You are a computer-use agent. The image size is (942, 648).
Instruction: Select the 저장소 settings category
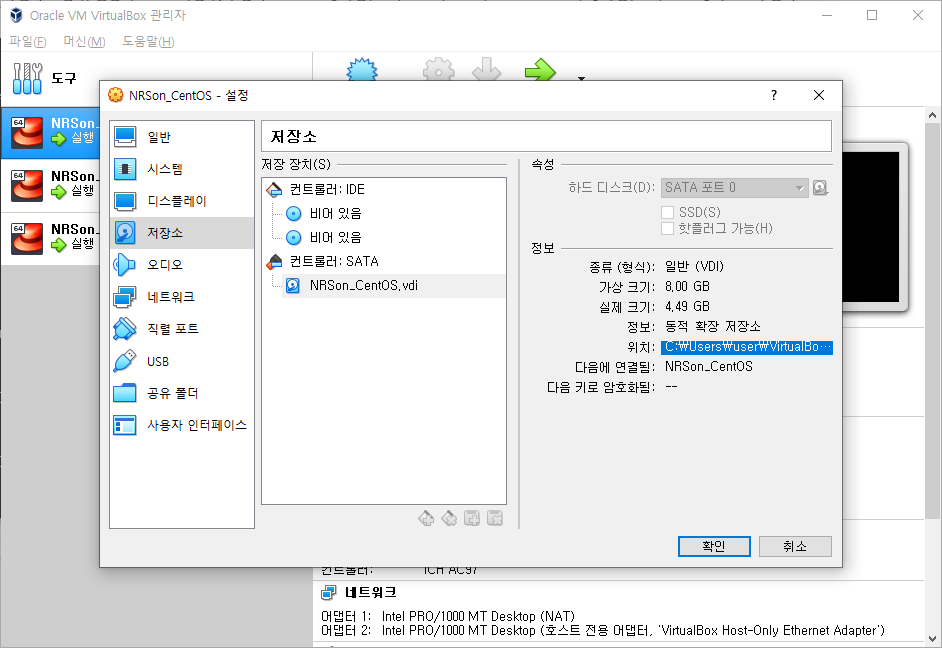[182, 233]
